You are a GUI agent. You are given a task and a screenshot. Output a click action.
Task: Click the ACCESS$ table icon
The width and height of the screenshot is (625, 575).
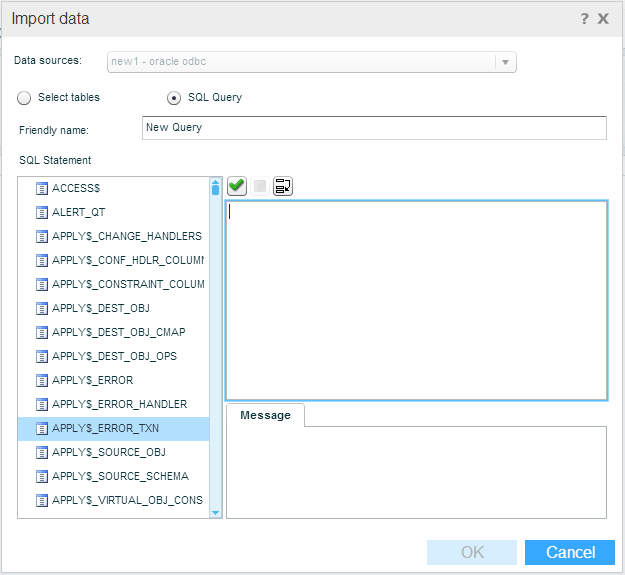click(x=42, y=188)
